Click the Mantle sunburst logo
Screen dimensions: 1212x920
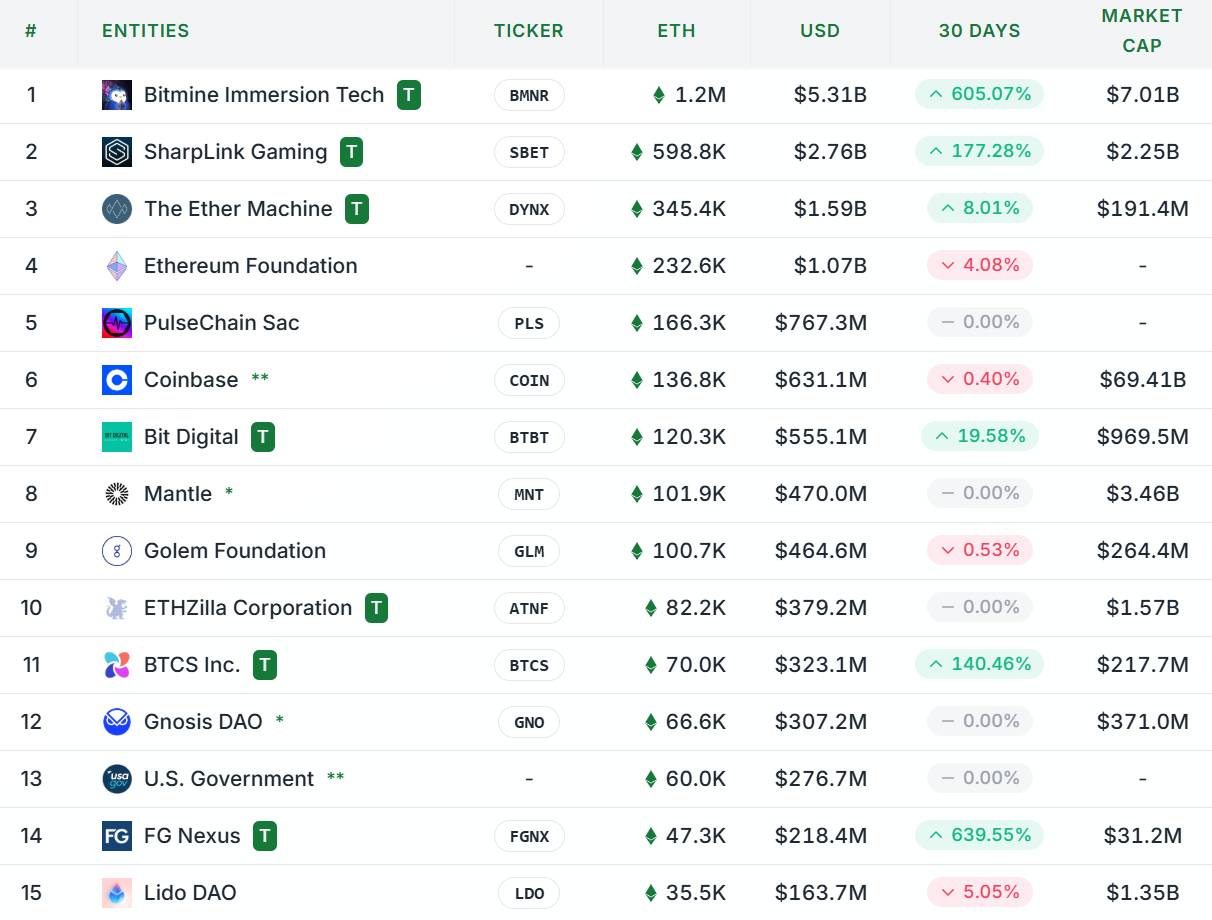click(117, 494)
